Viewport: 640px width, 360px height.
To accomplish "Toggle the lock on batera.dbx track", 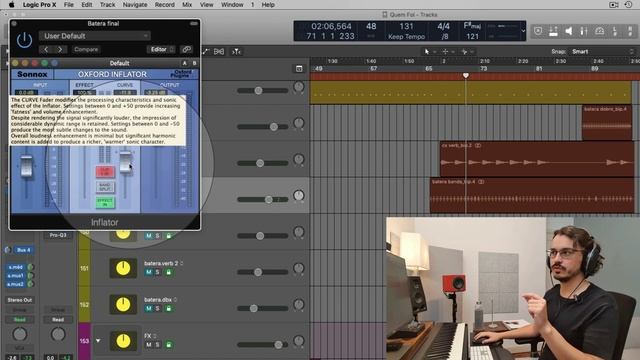I will click(168, 309).
